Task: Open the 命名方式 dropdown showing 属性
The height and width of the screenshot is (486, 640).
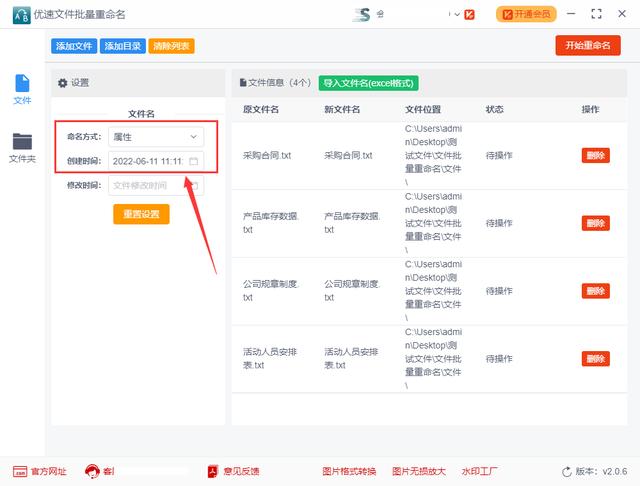Action: pos(156,137)
